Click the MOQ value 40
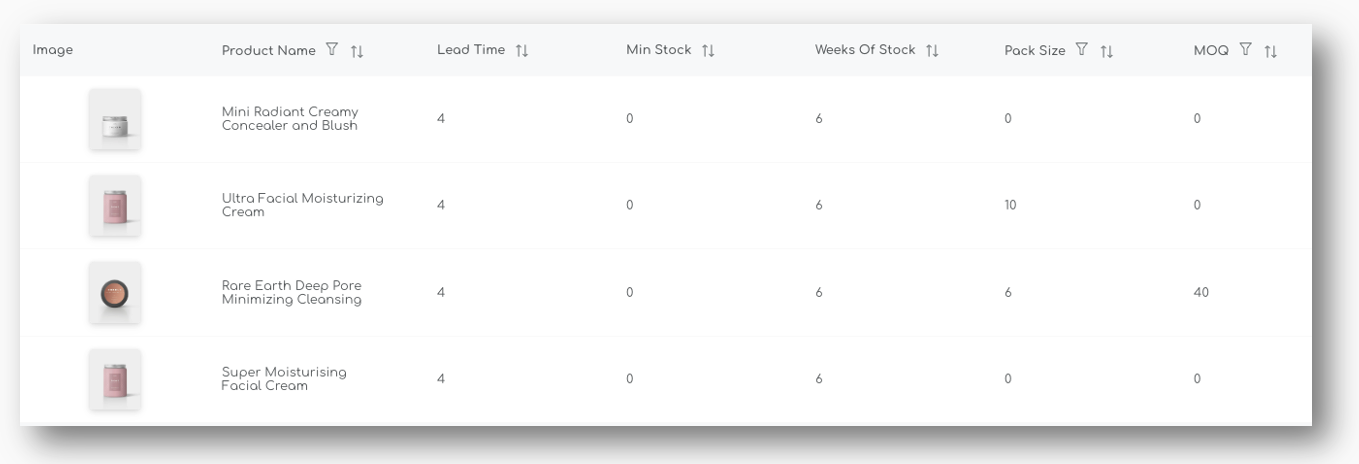 [x=1201, y=293]
